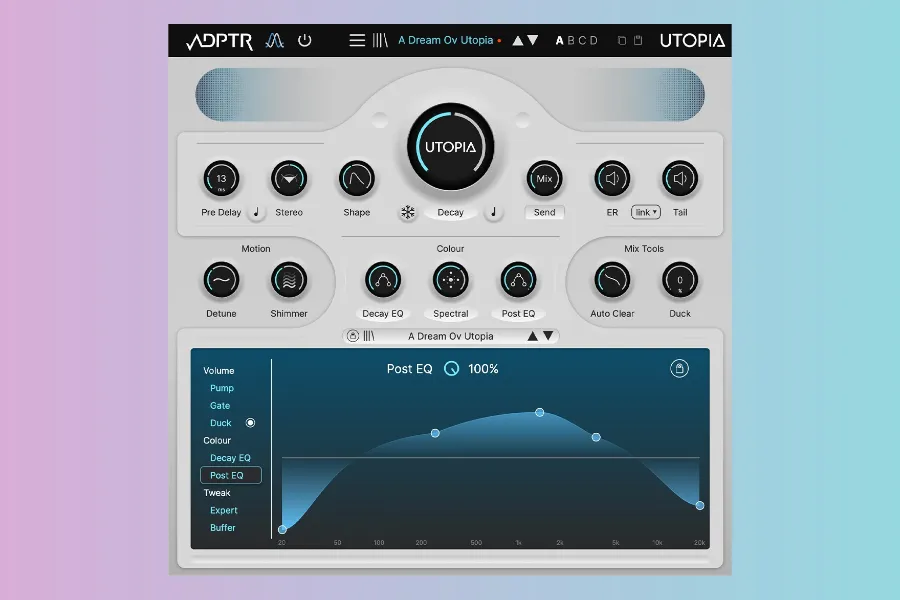Toggle Decay tempo sync note button
This screenshot has width=900, height=600.
click(x=493, y=212)
